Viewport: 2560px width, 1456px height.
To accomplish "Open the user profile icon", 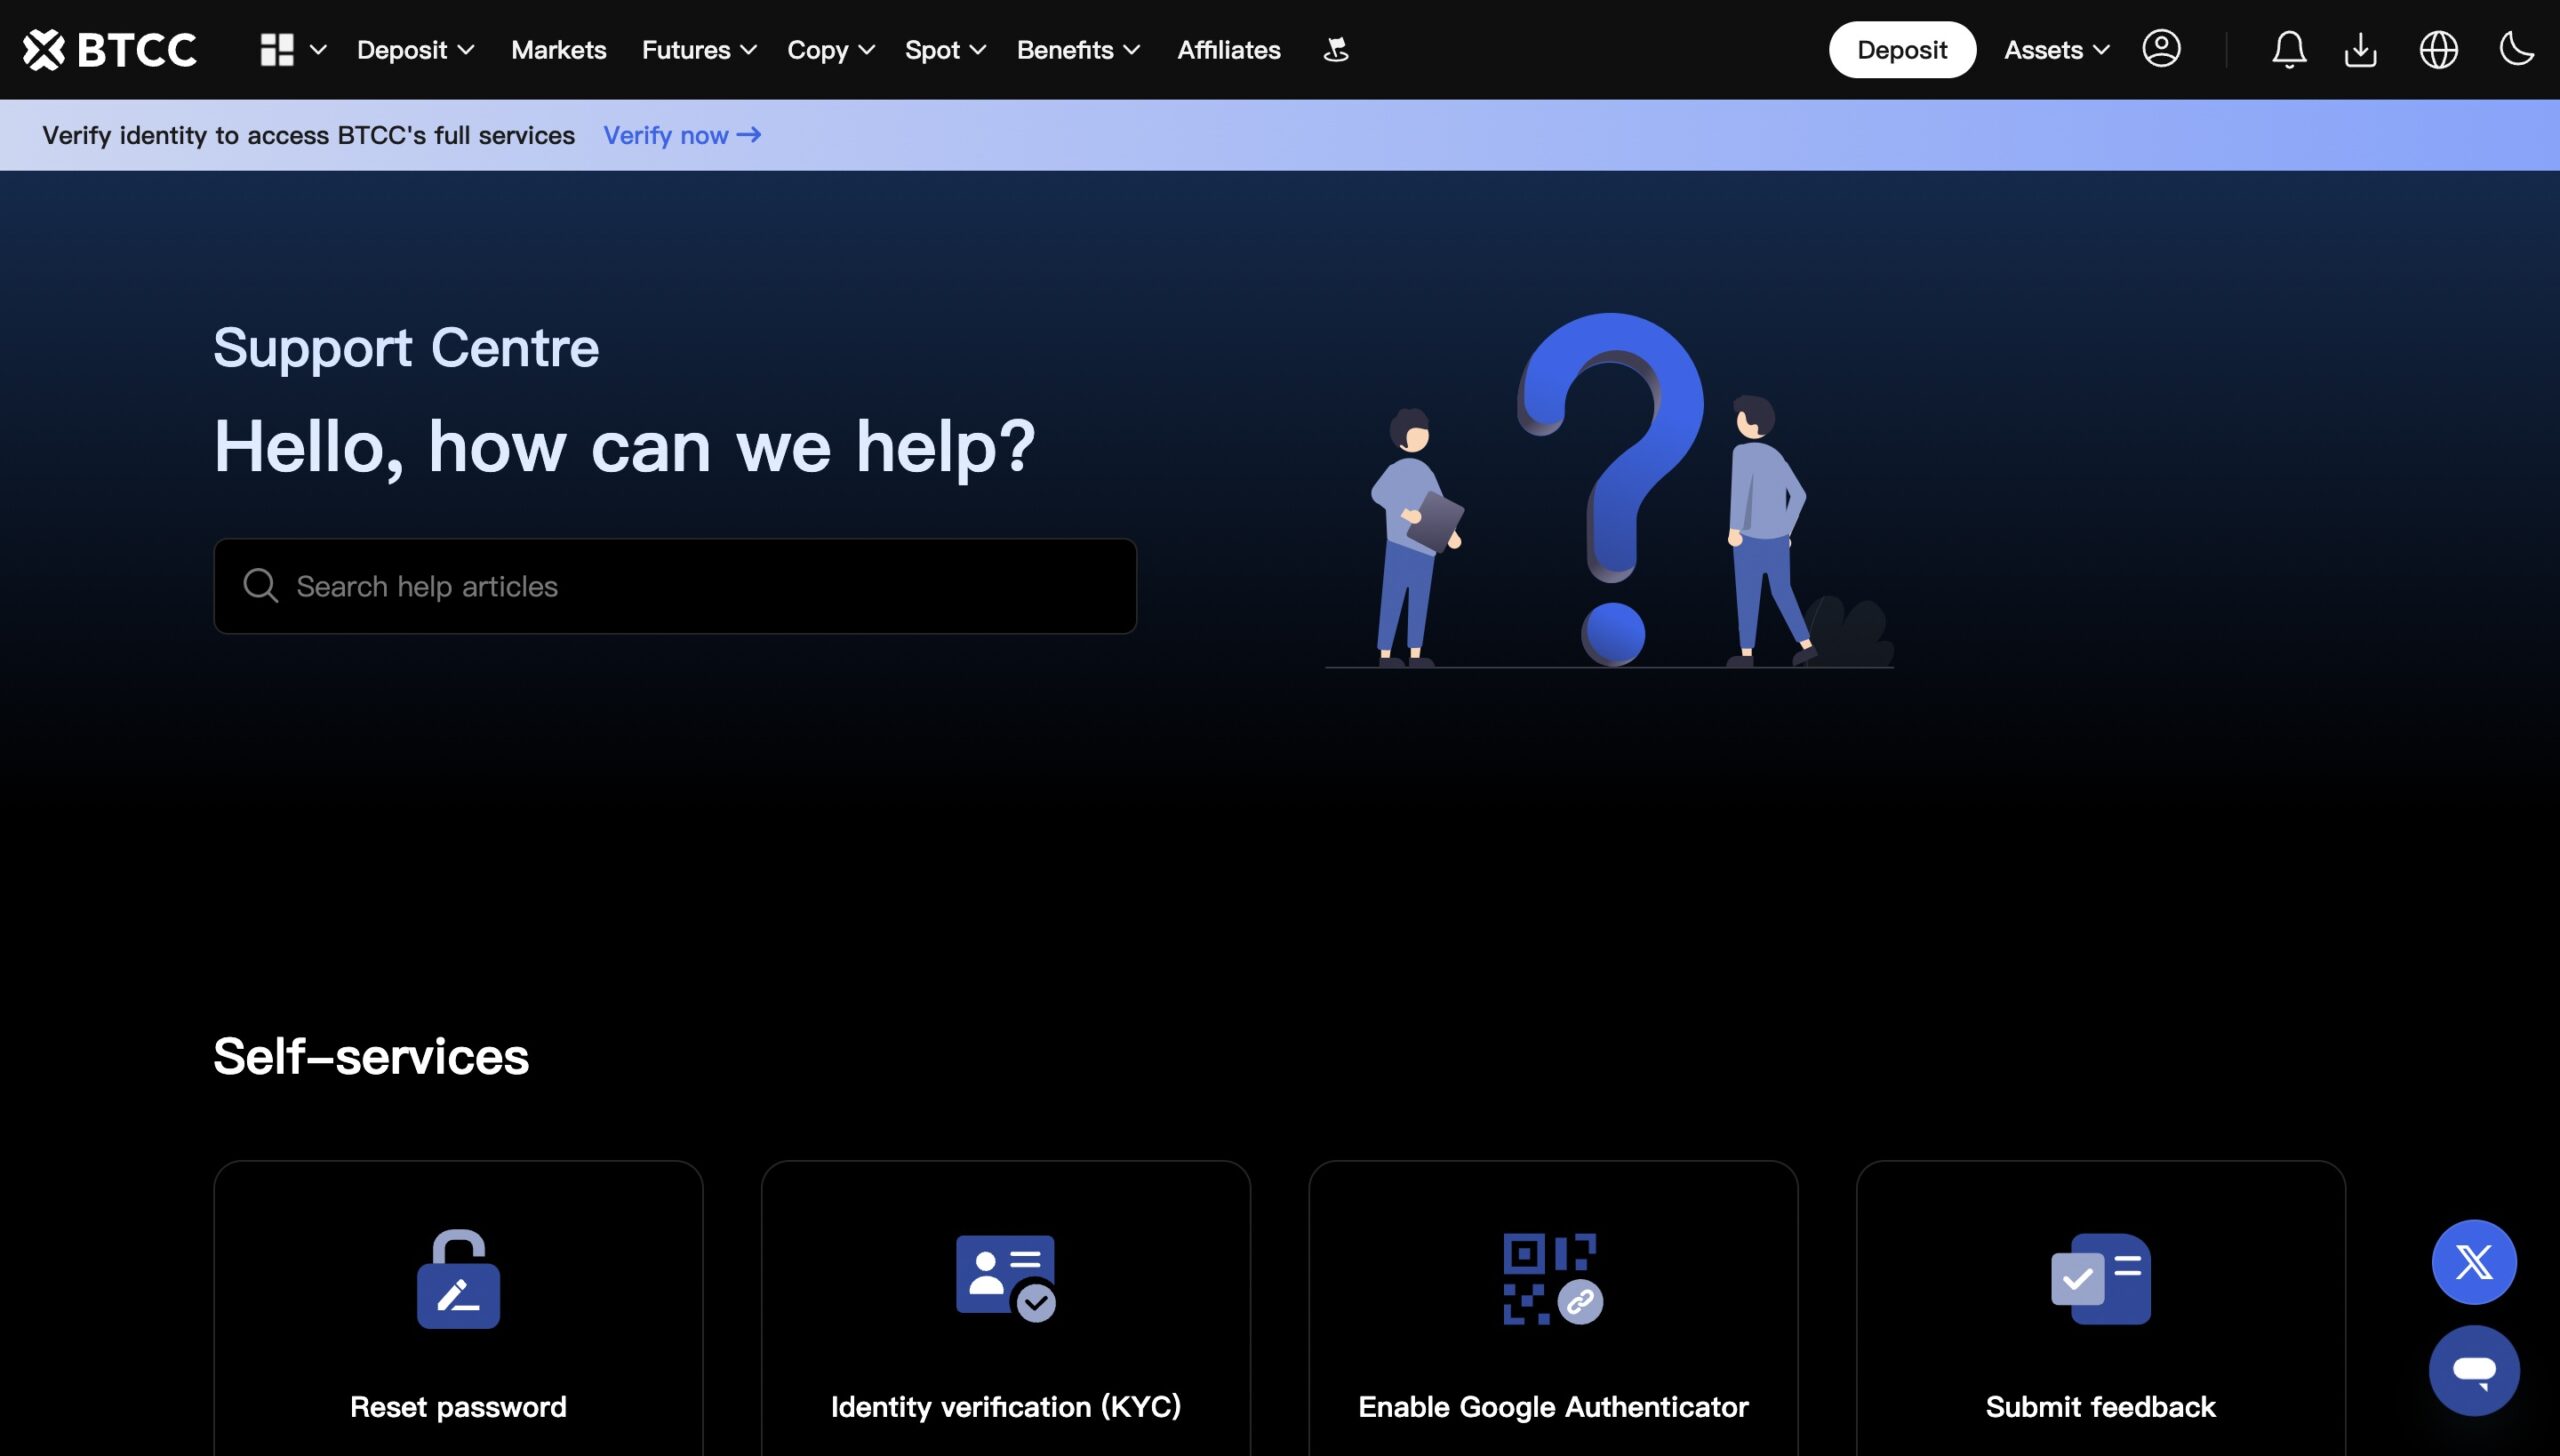I will (2161, 49).
